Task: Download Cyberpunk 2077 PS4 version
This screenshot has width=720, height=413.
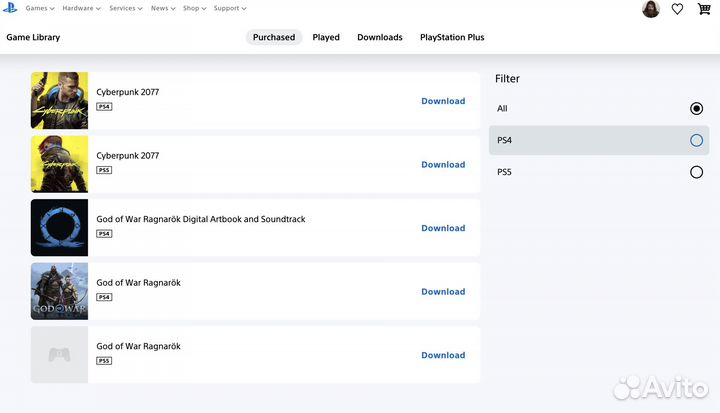Action: (443, 101)
